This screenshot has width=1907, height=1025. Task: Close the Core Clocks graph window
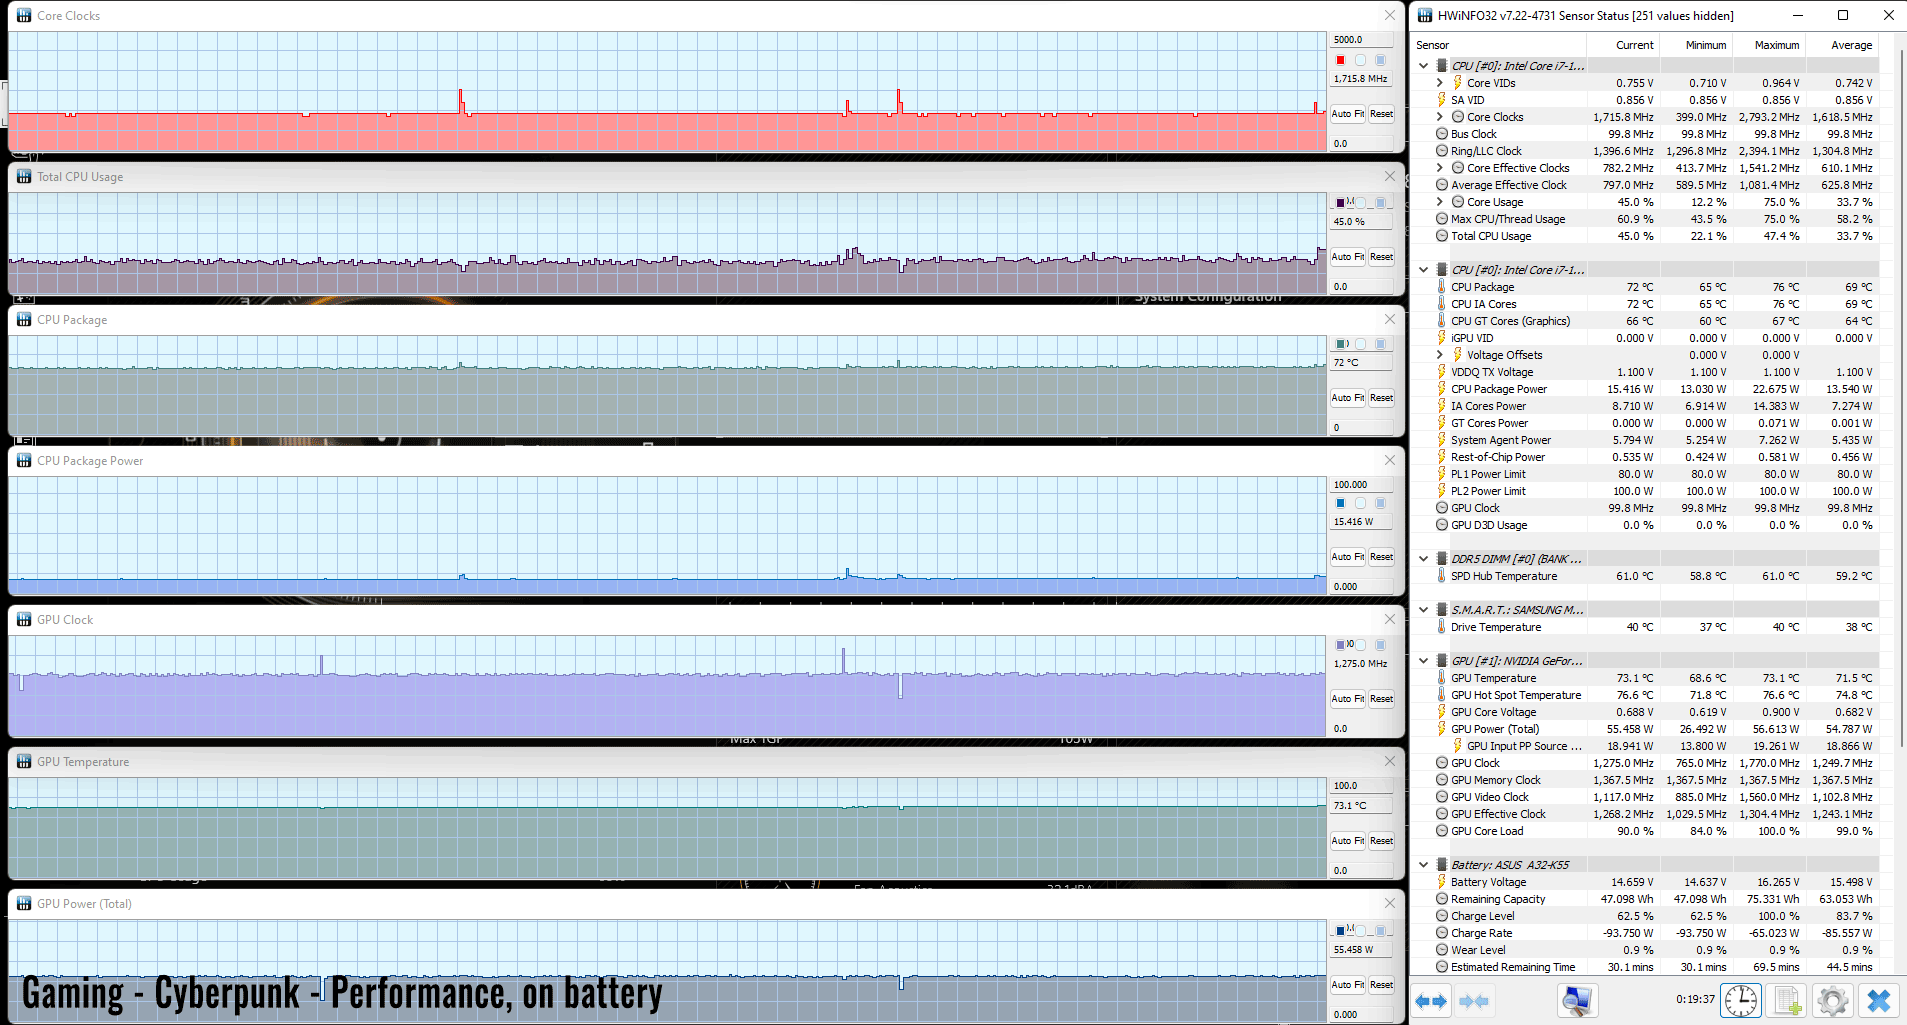click(x=1390, y=15)
